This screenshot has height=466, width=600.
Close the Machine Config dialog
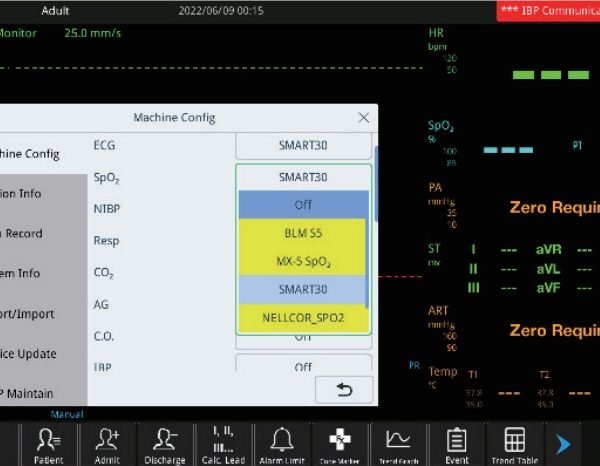pyautogui.click(x=364, y=117)
